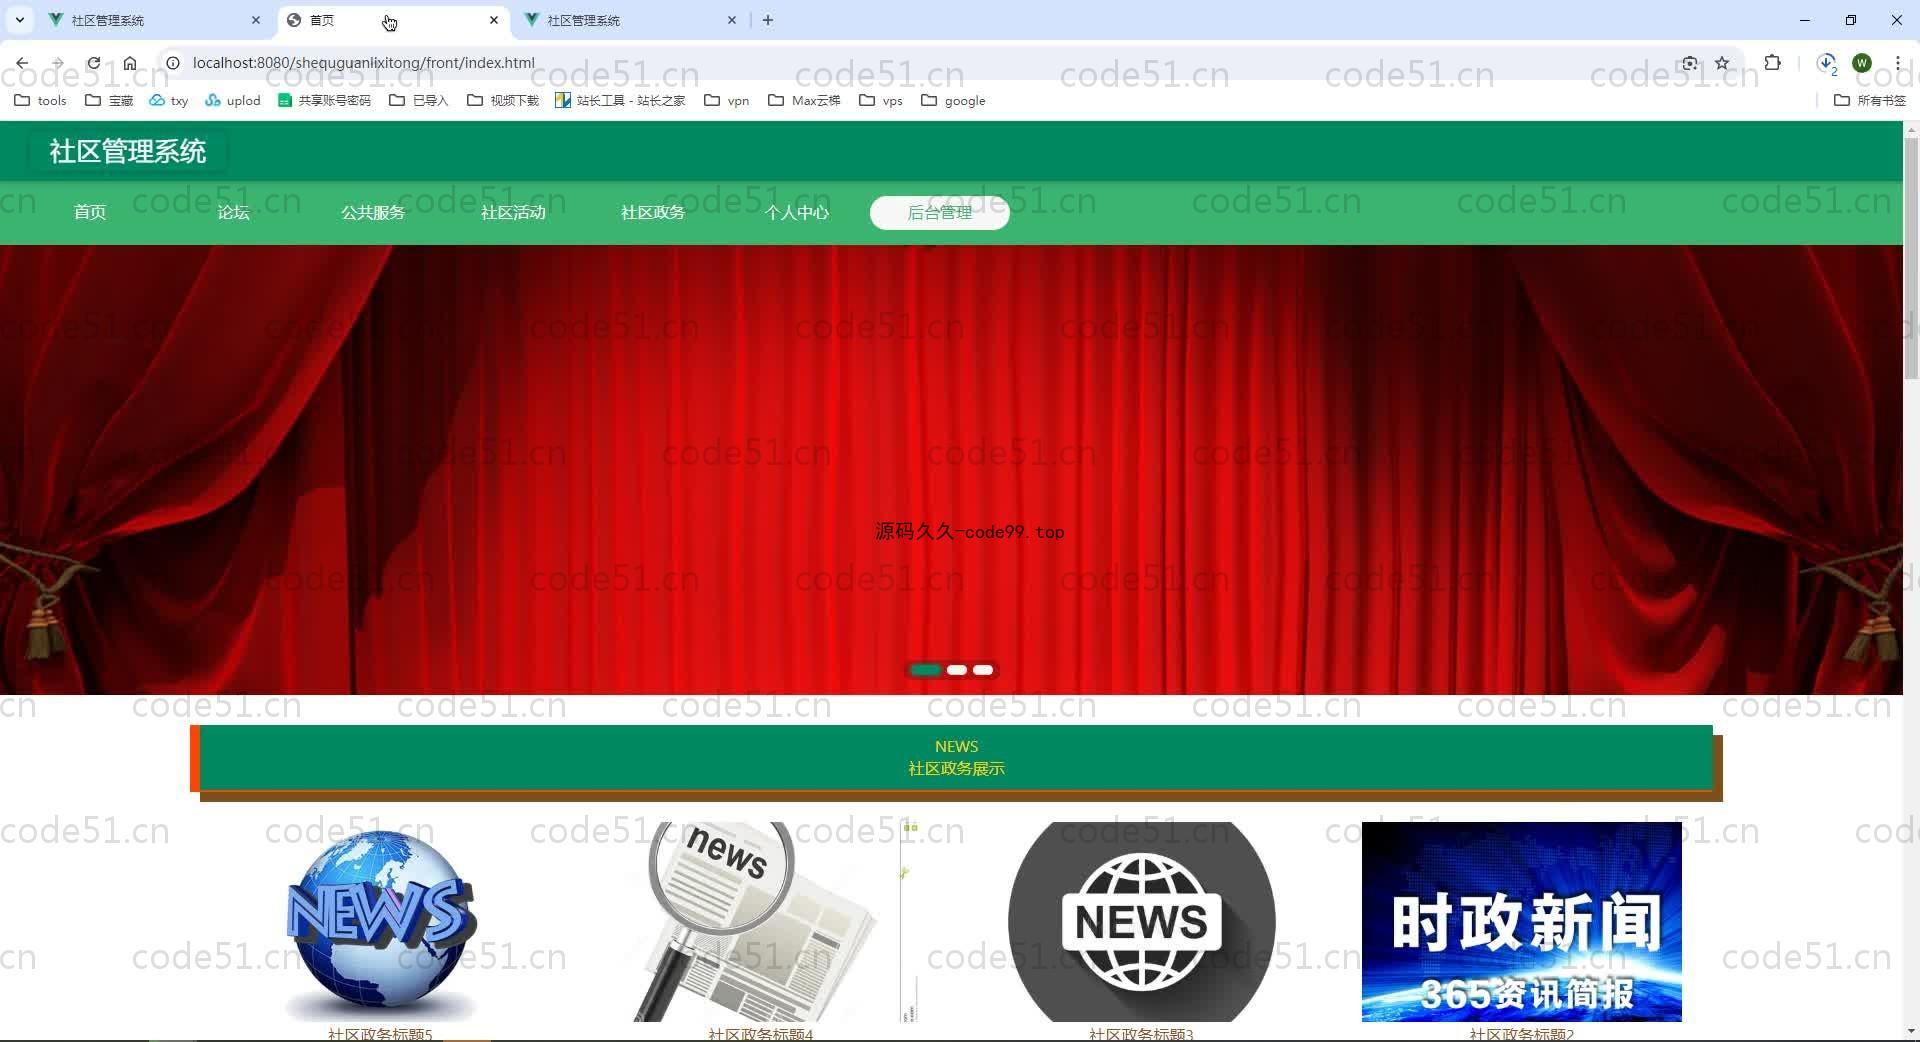Viewport: 1920px width, 1042px height.
Task: Click the green profile avatar icon
Action: [1861, 63]
